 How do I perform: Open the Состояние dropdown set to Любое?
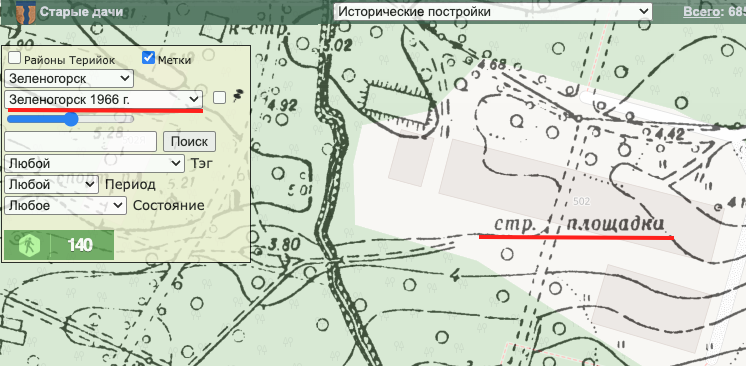tap(66, 205)
